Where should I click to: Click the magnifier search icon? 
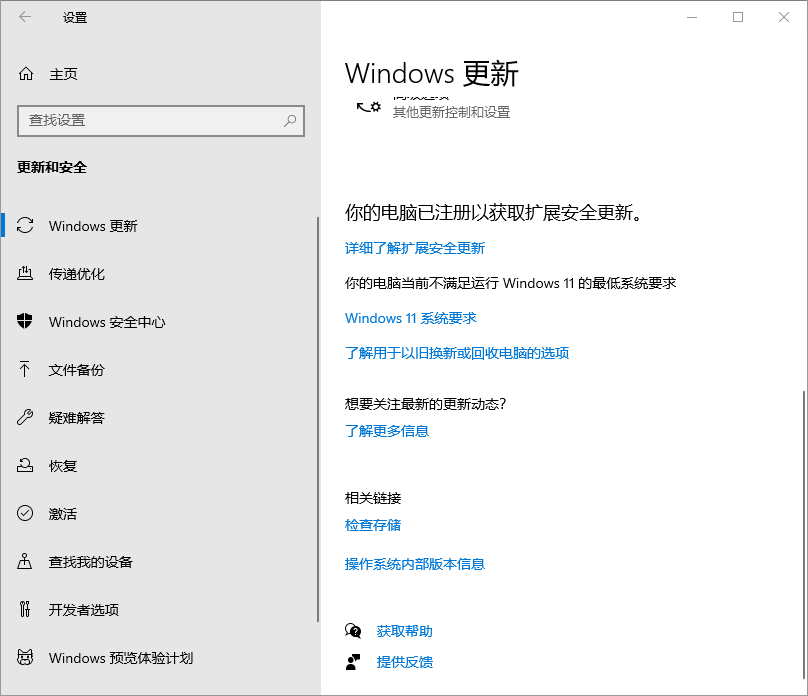(290, 121)
